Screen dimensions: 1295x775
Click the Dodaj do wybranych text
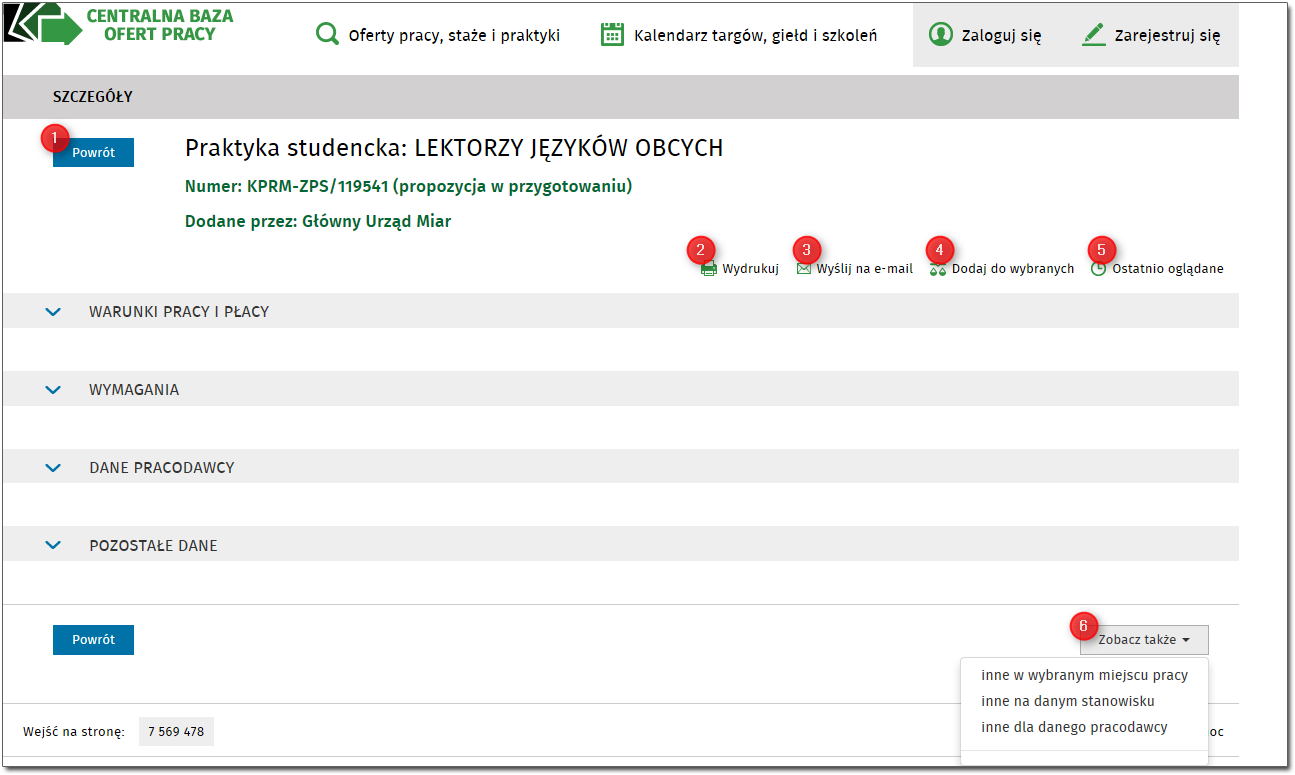pos(1013,269)
